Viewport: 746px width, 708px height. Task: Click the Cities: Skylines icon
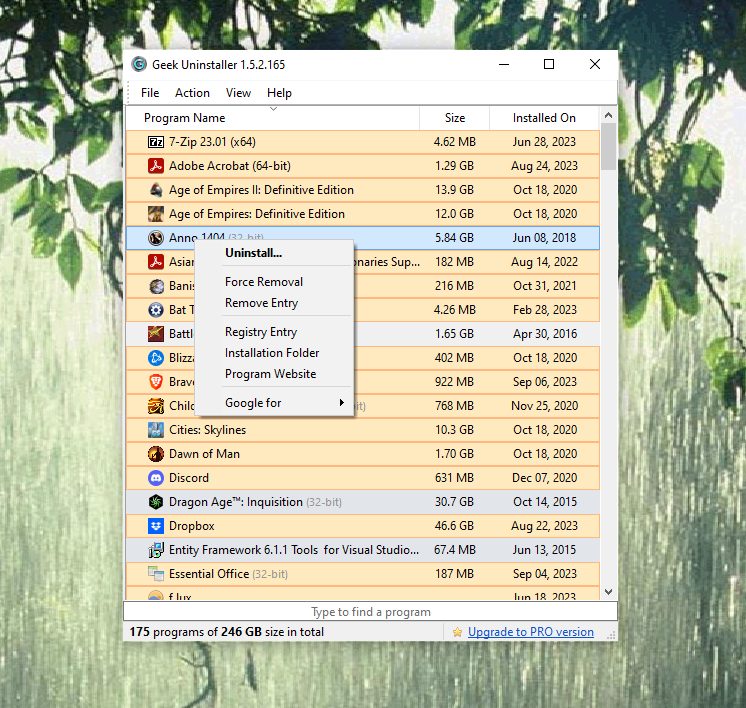(x=156, y=430)
